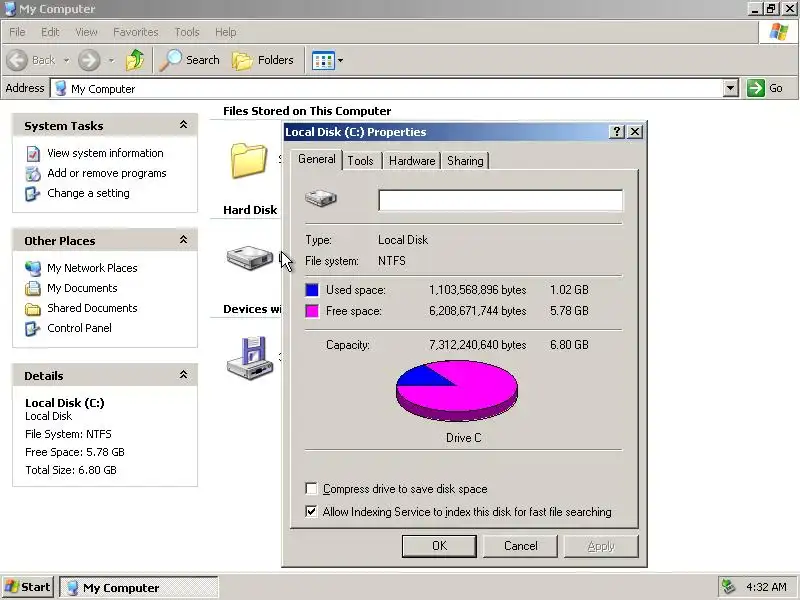Click My Computer taskbar button
Viewport: 800px width, 600px height.
tap(139, 587)
